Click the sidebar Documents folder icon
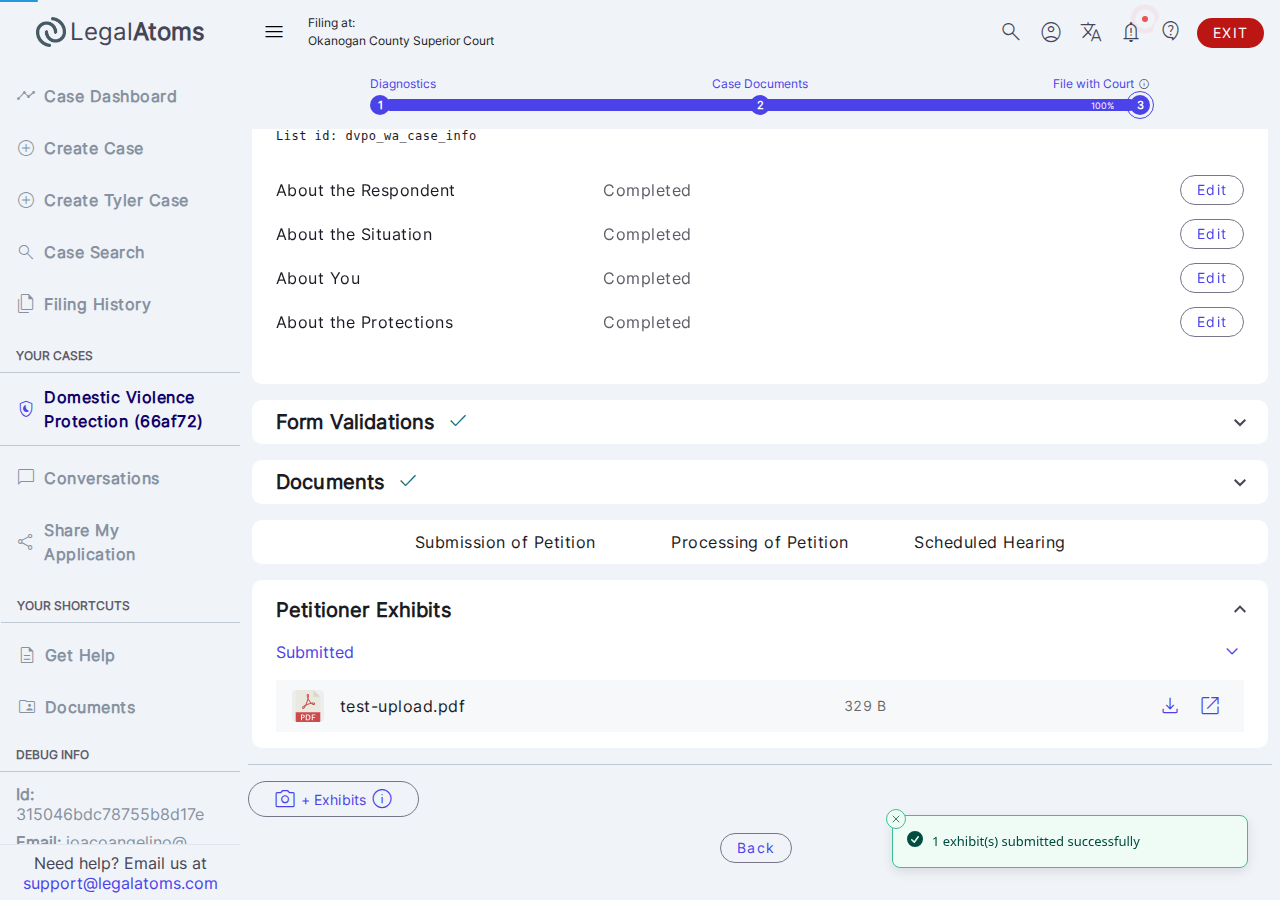1280x900 pixels. 27,707
